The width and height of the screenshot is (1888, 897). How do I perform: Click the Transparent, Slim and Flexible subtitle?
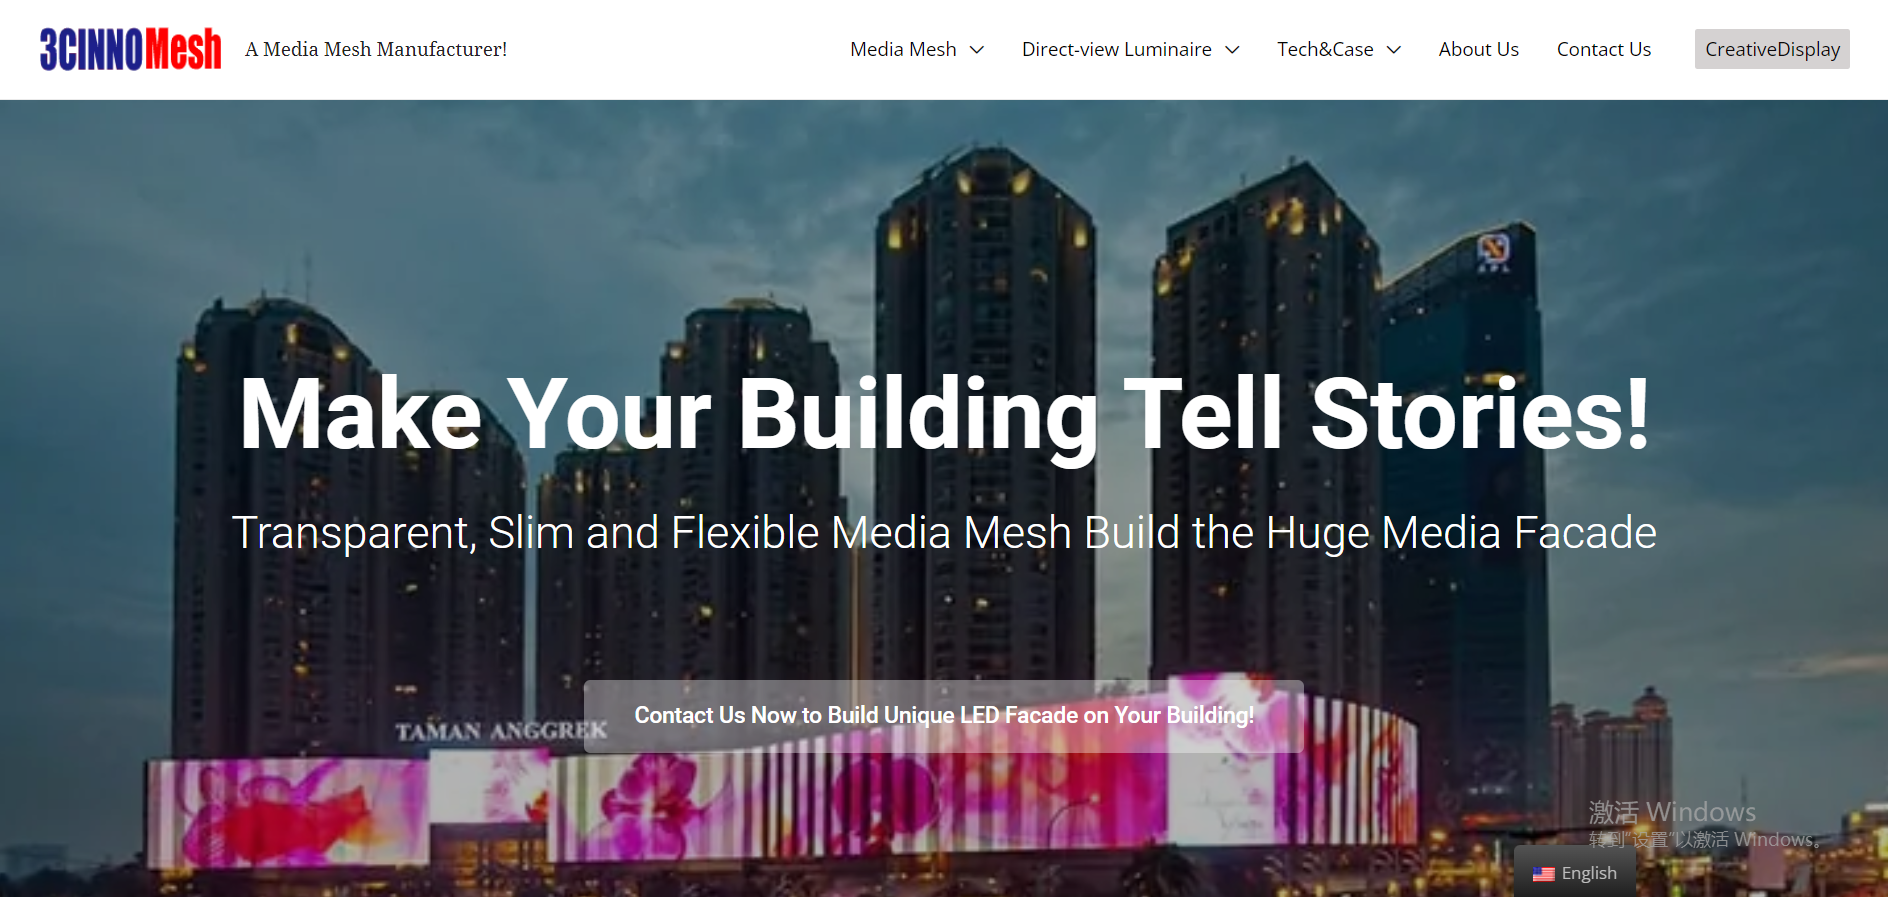pos(944,532)
